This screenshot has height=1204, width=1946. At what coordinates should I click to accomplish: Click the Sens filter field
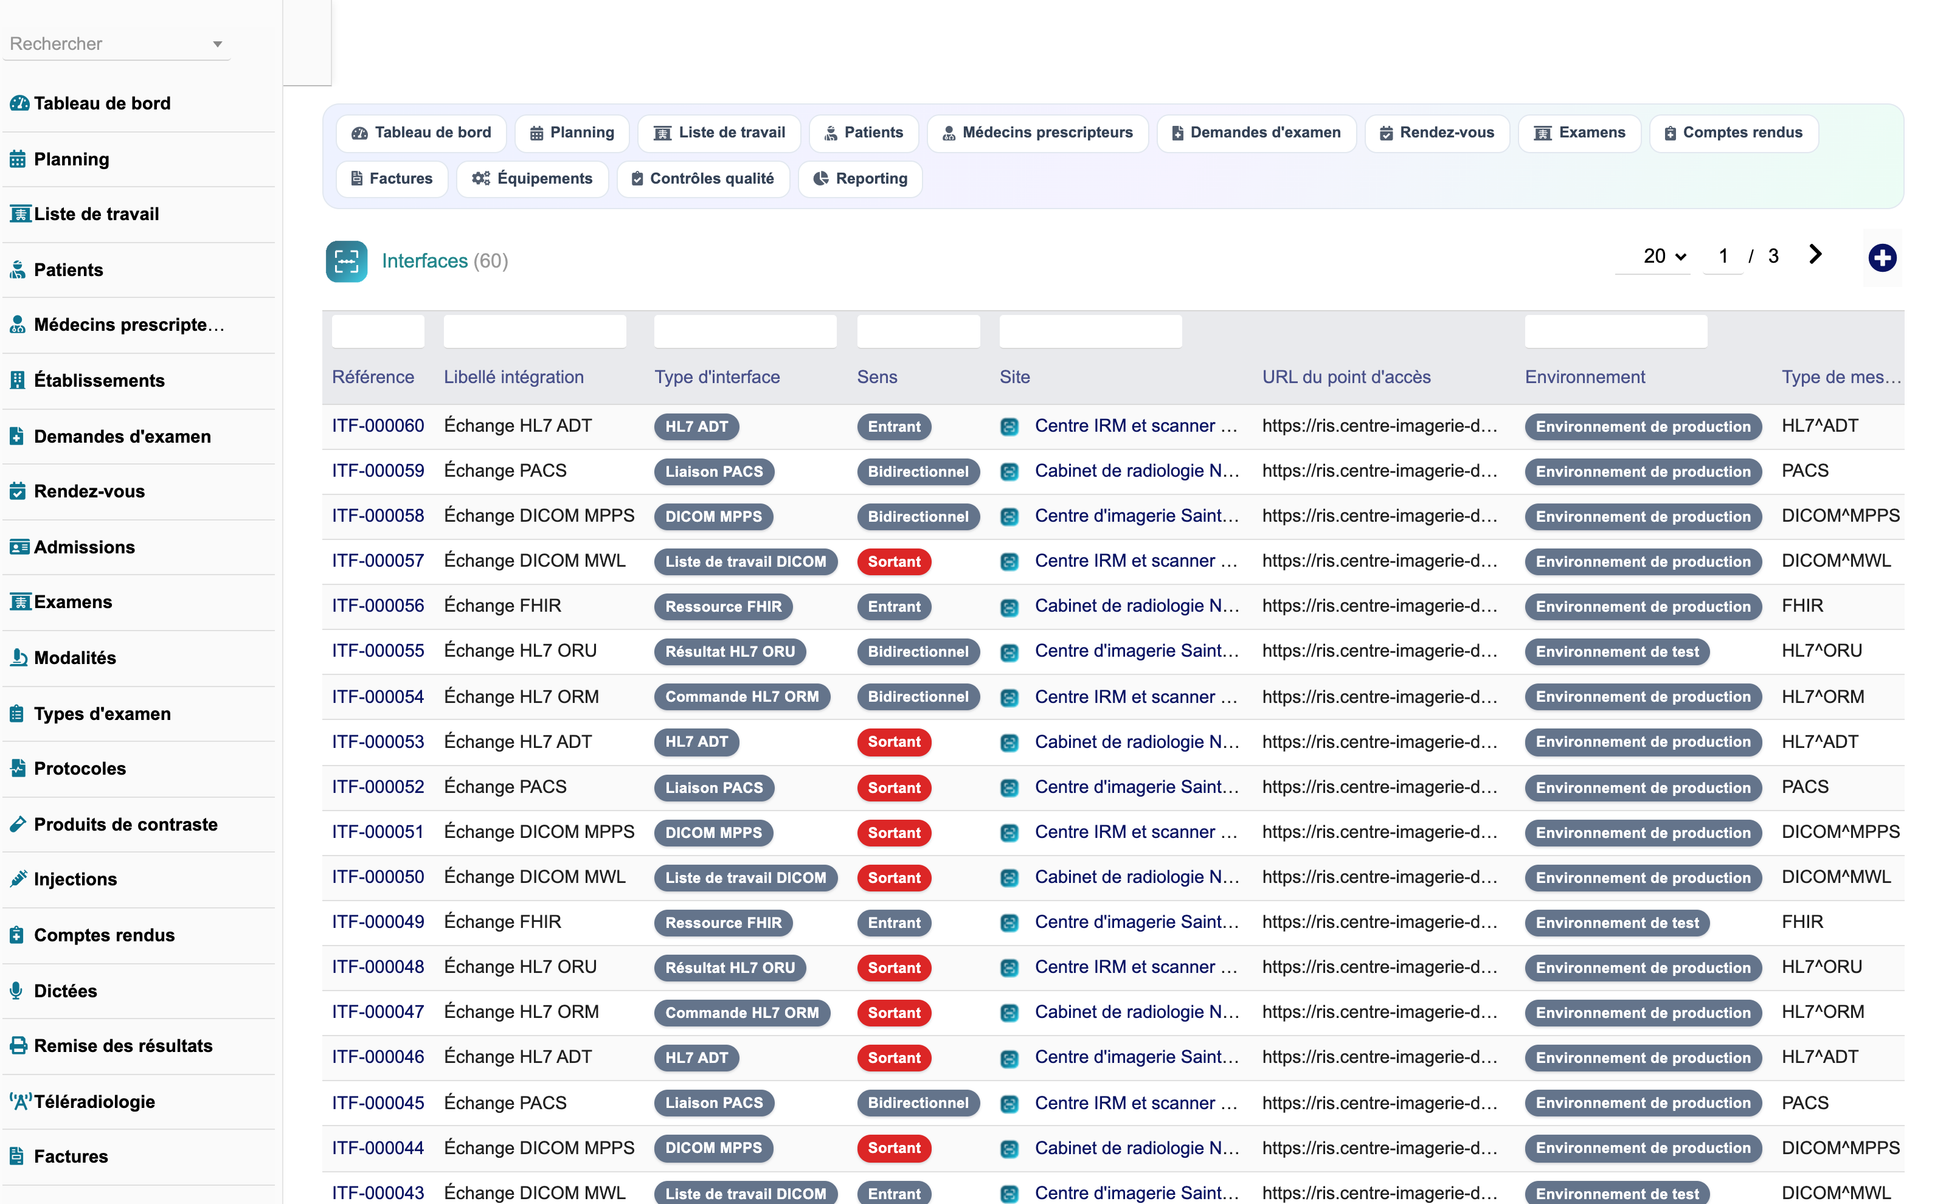click(919, 332)
